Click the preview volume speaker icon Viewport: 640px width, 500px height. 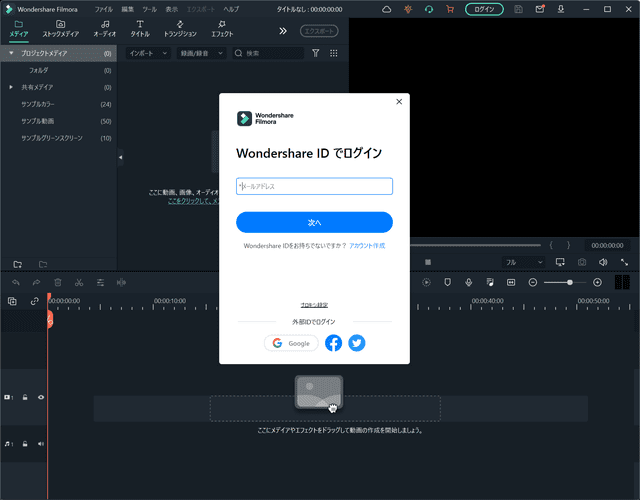[x=603, y=262]
